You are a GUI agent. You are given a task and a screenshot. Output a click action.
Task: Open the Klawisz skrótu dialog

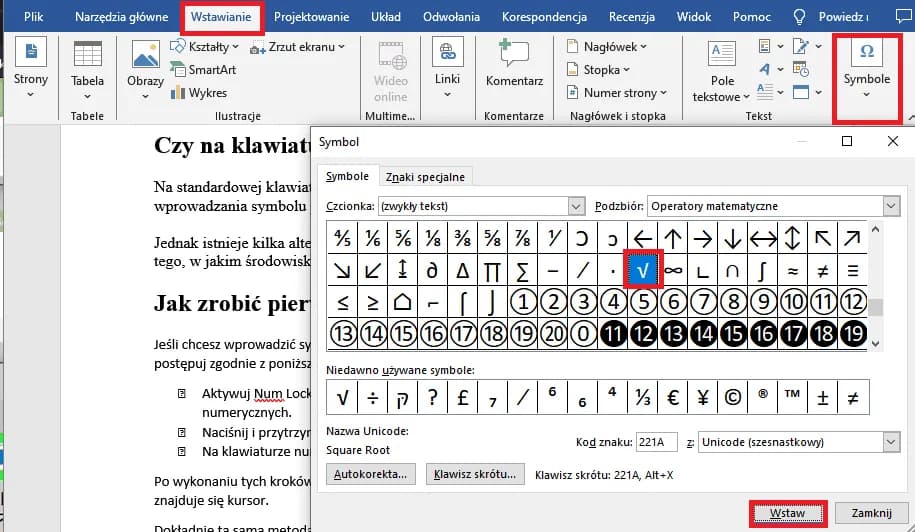pos(475,475)
